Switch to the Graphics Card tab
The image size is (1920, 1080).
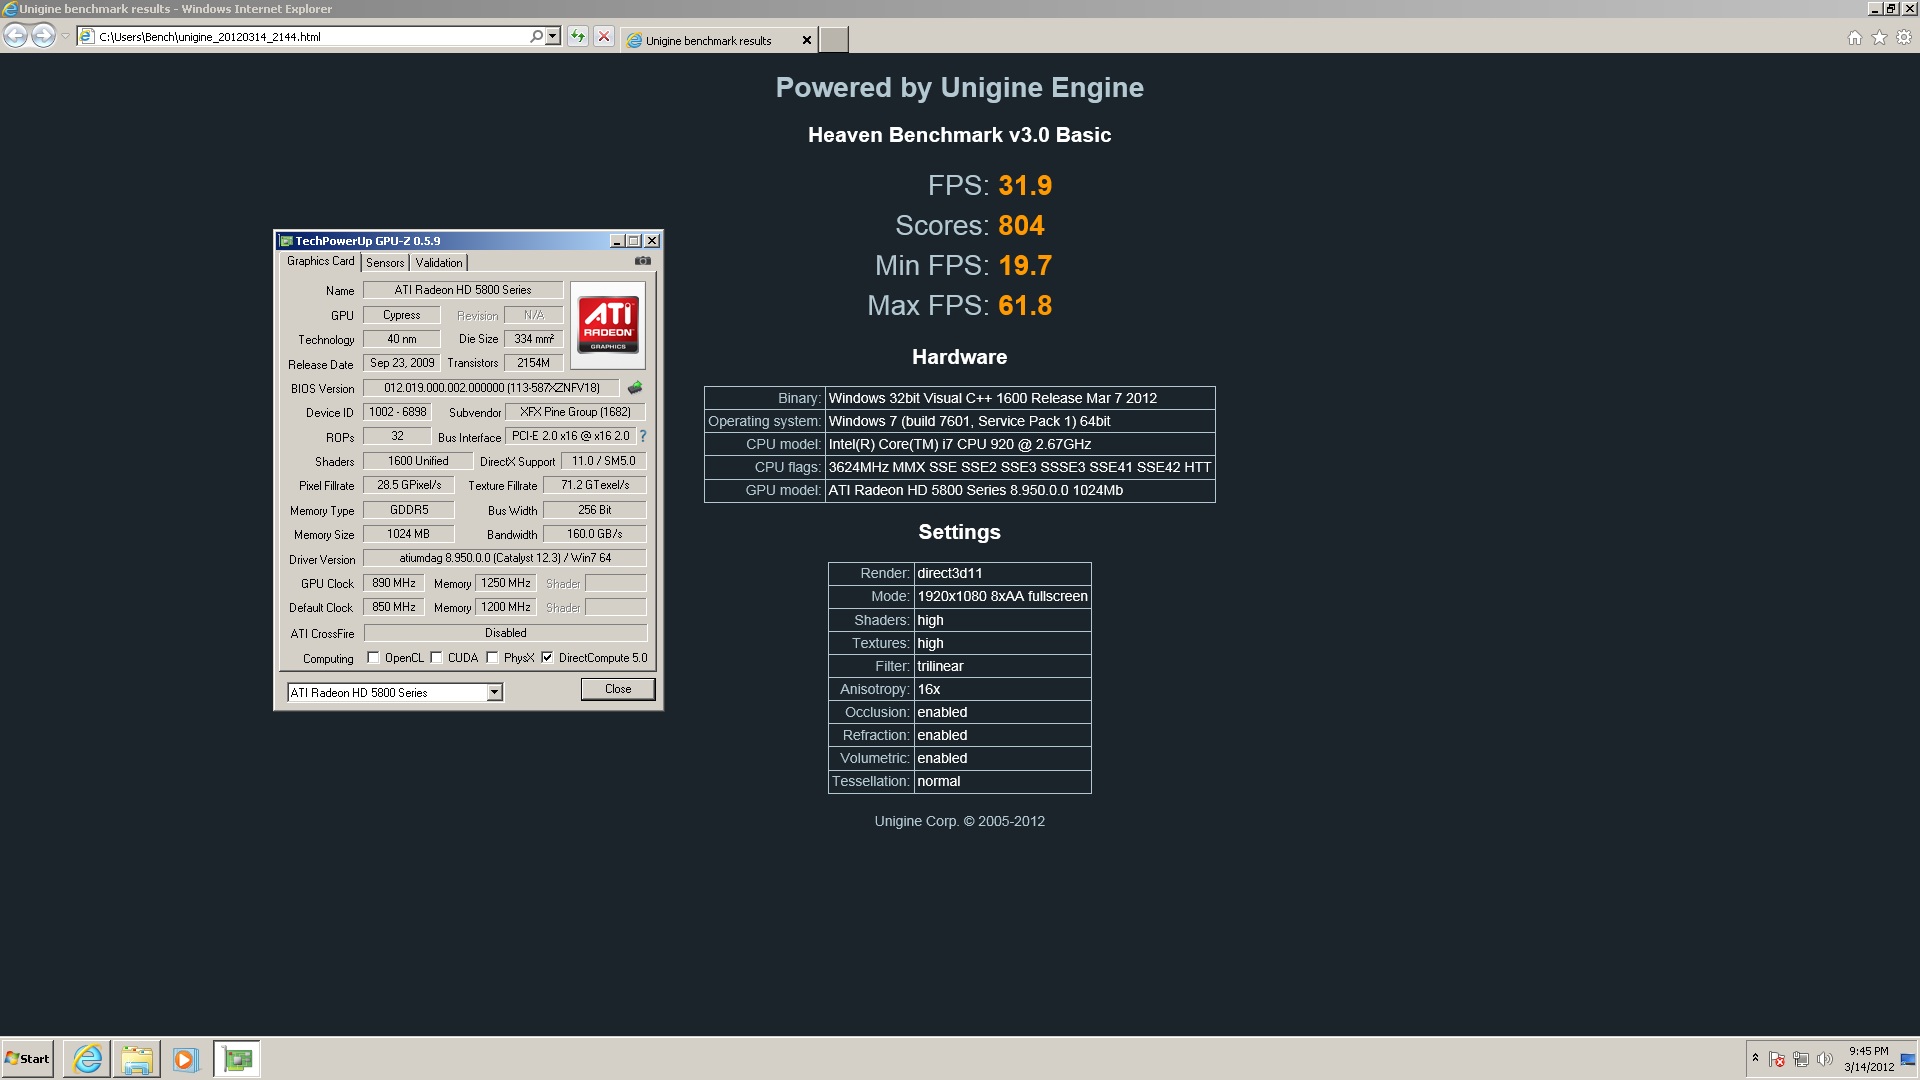tap(320, 261)
